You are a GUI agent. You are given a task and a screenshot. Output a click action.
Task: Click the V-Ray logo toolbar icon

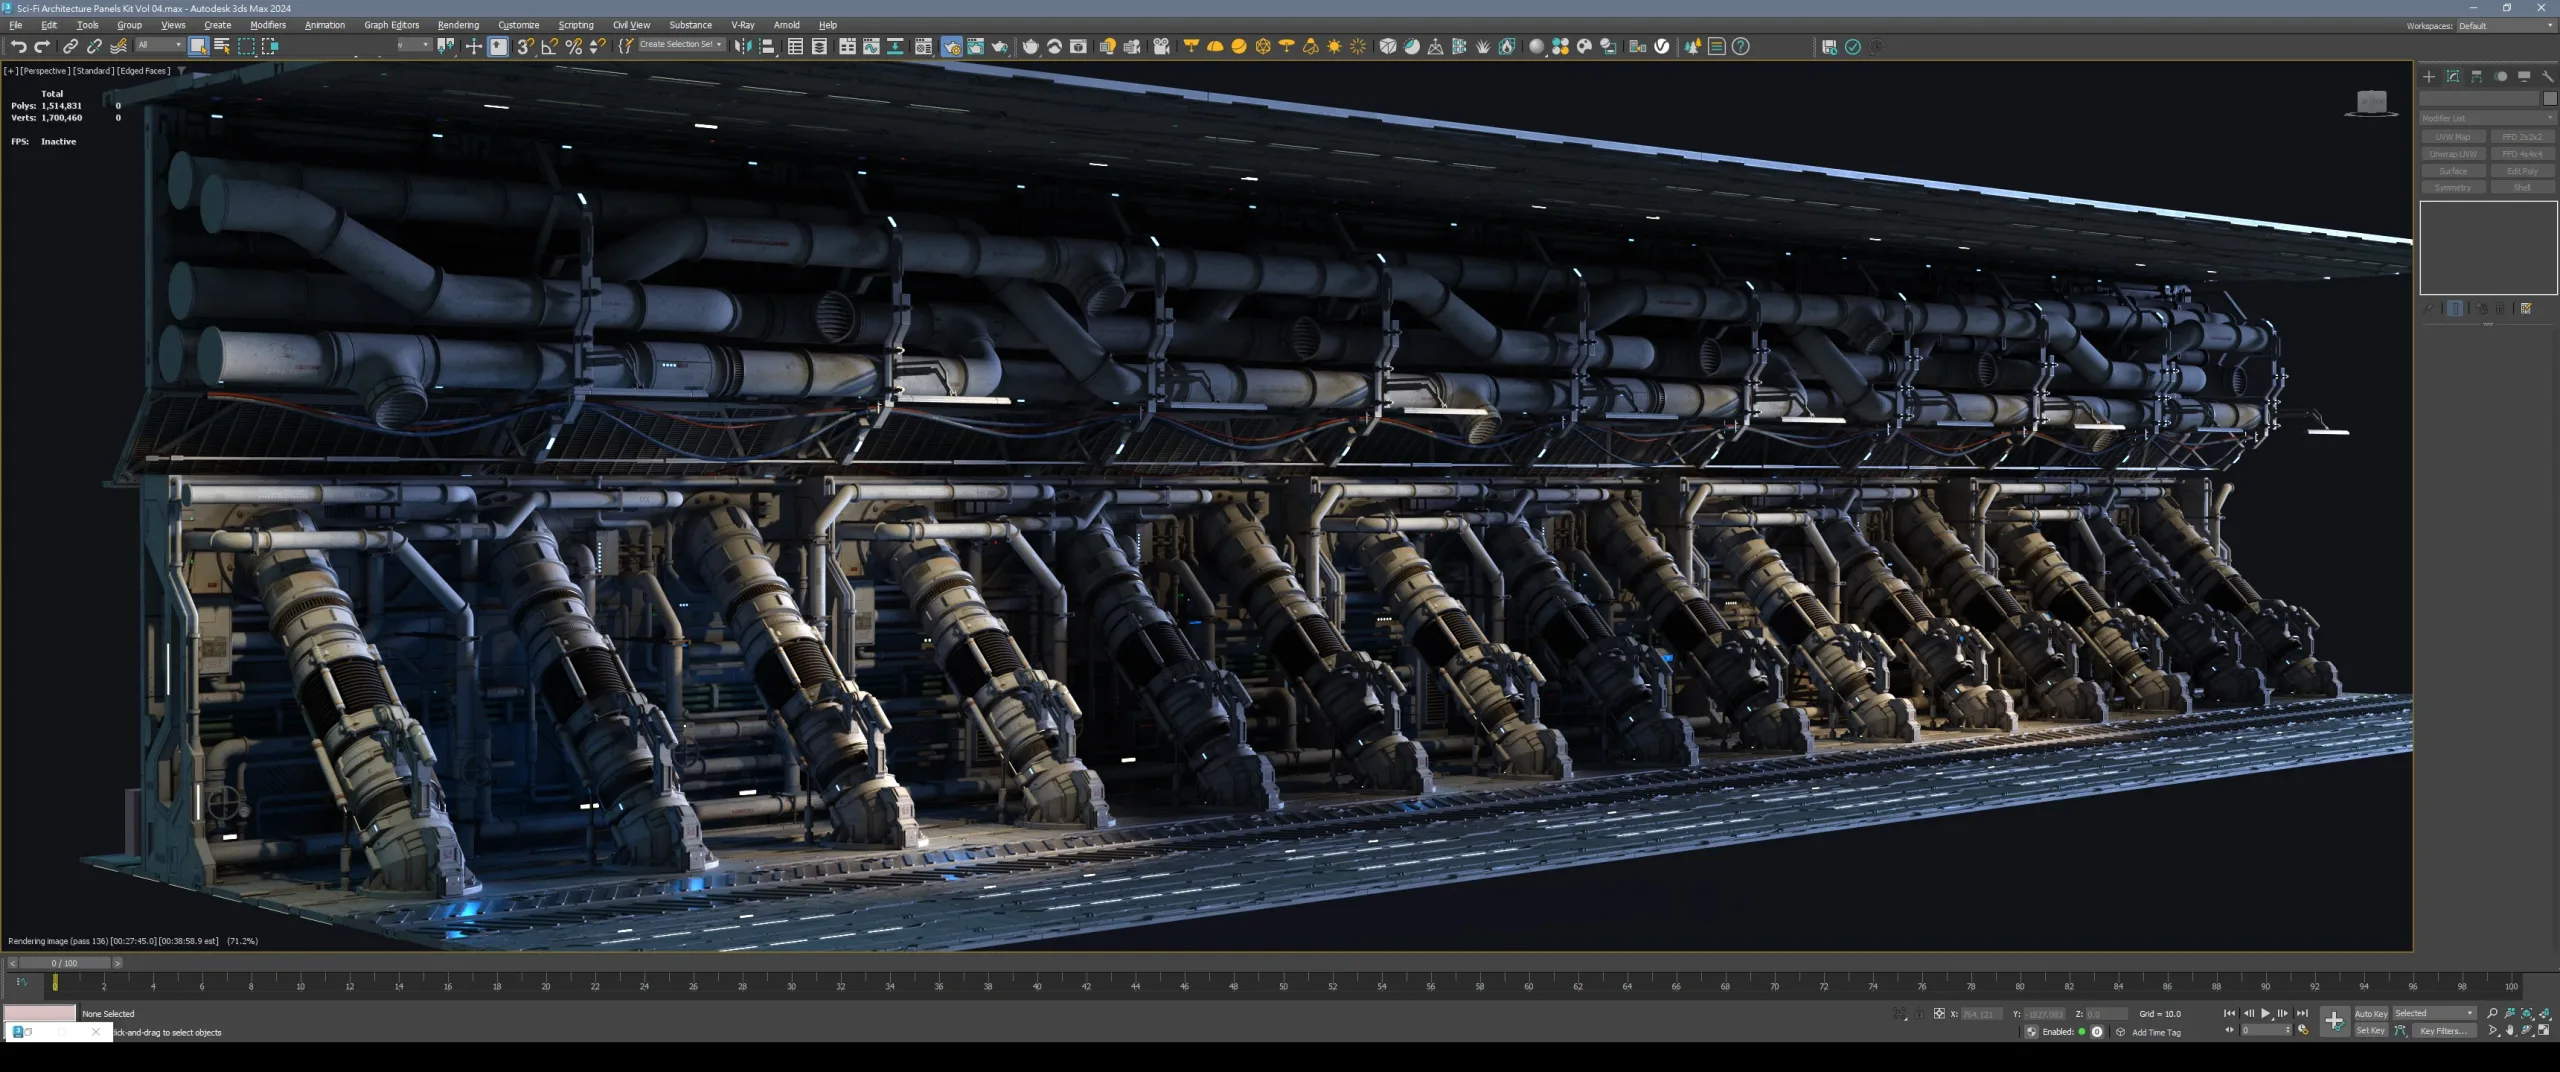click(x=1662, y=46)
